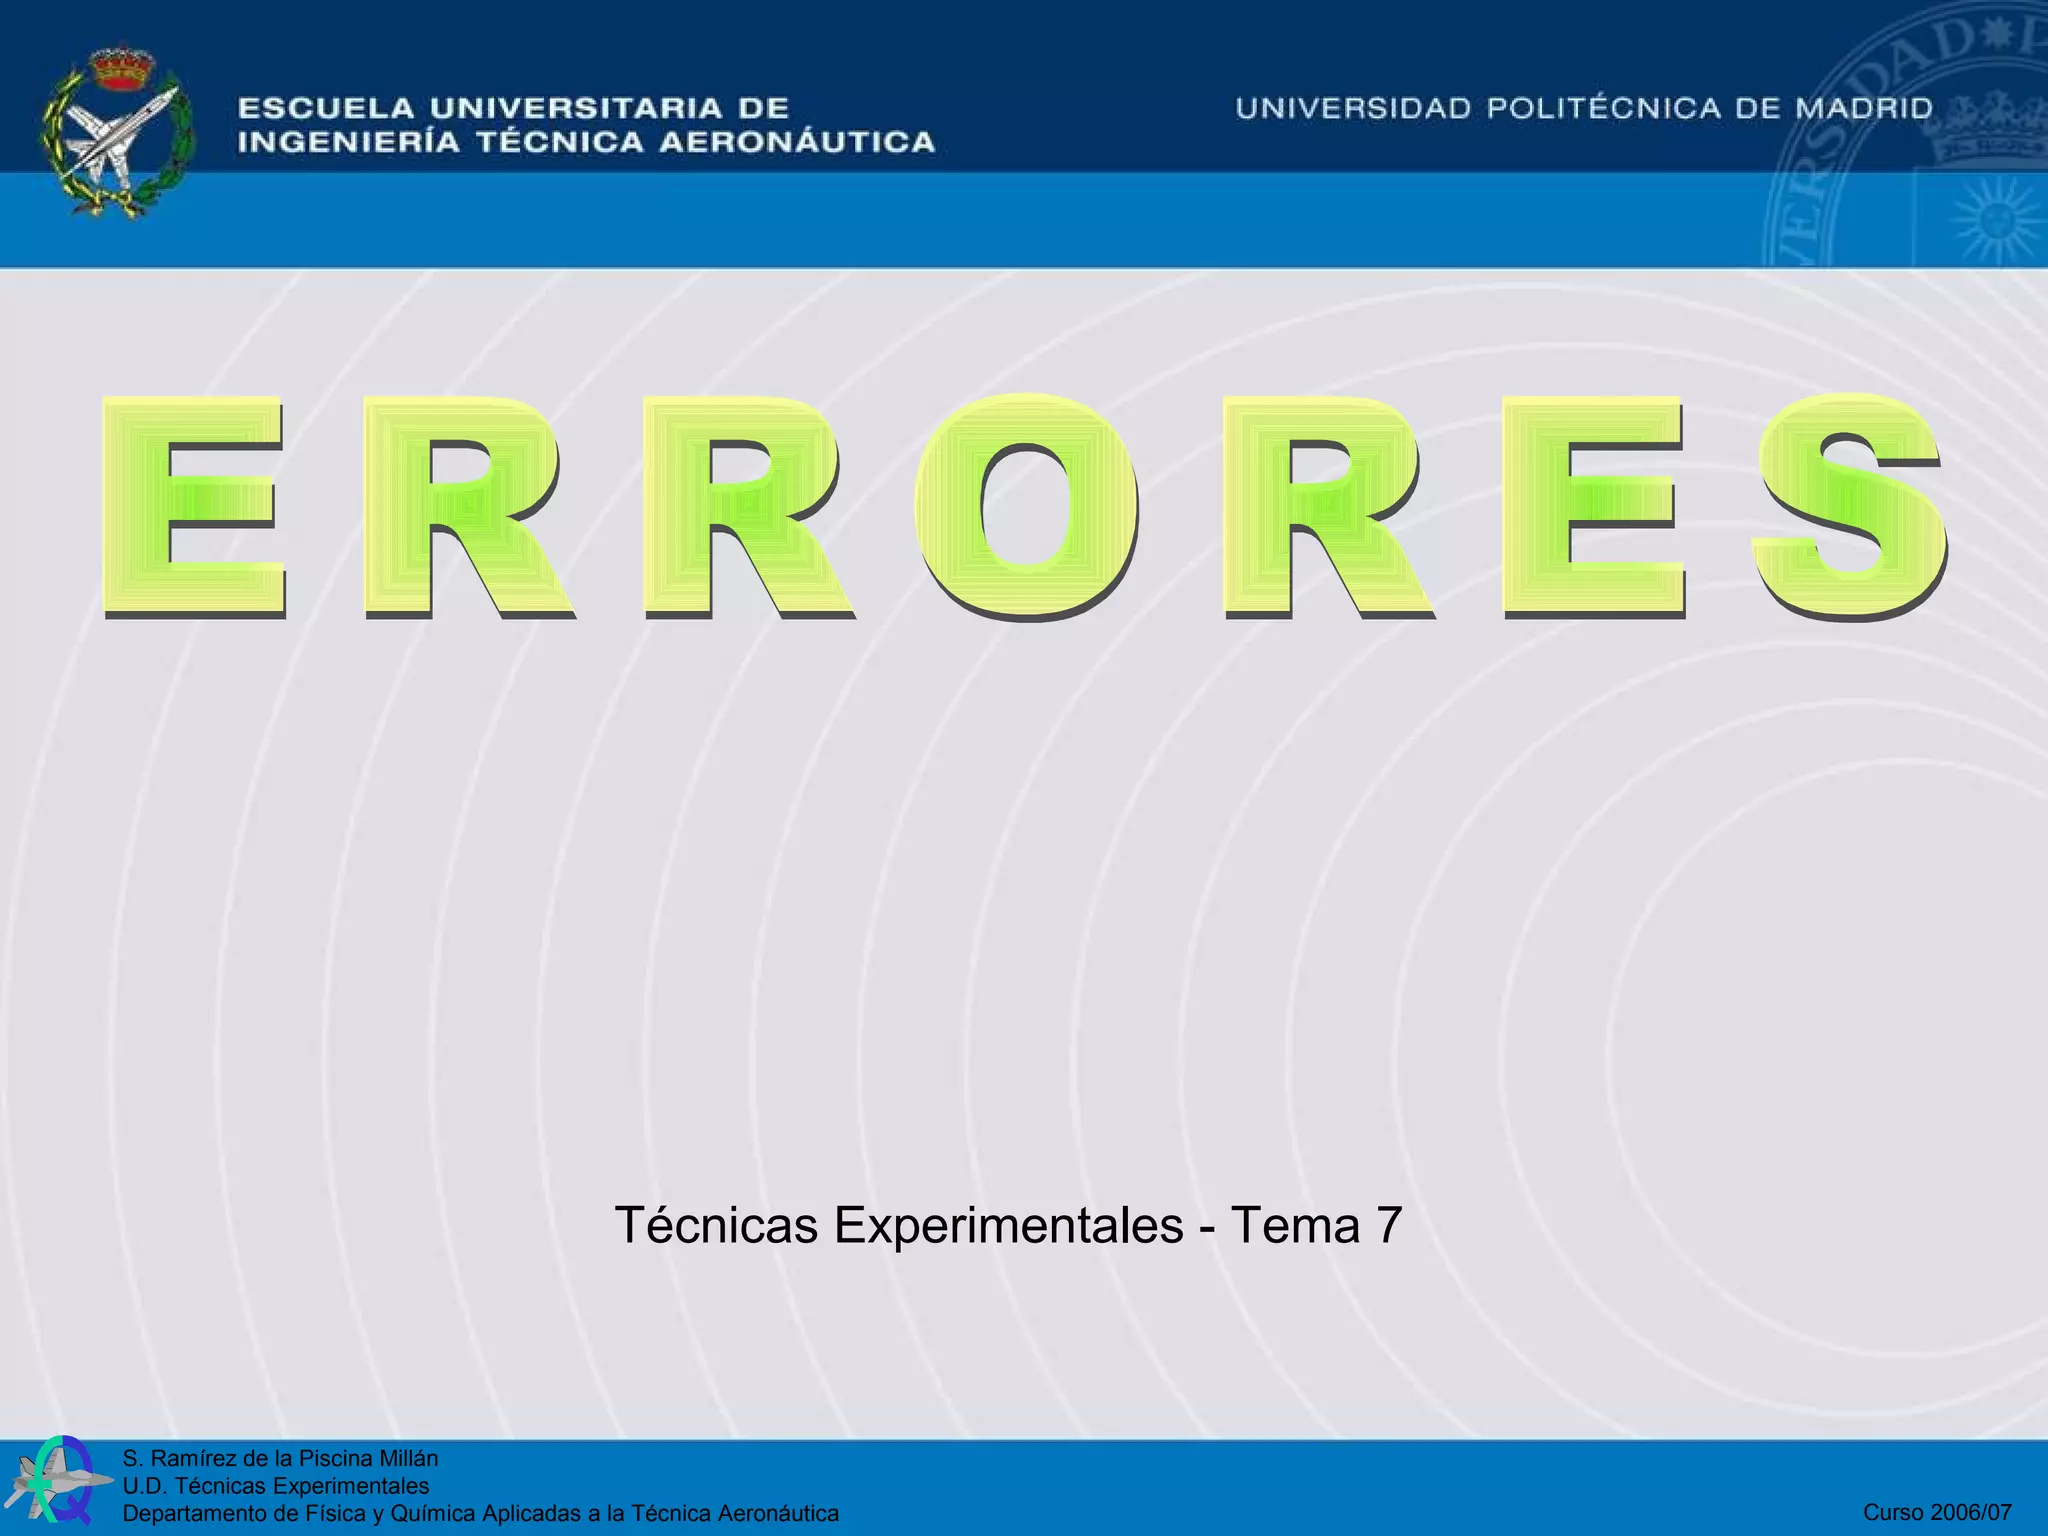
Task: Click the aeronautics school crest emblem
Action: tap(118, 135)
